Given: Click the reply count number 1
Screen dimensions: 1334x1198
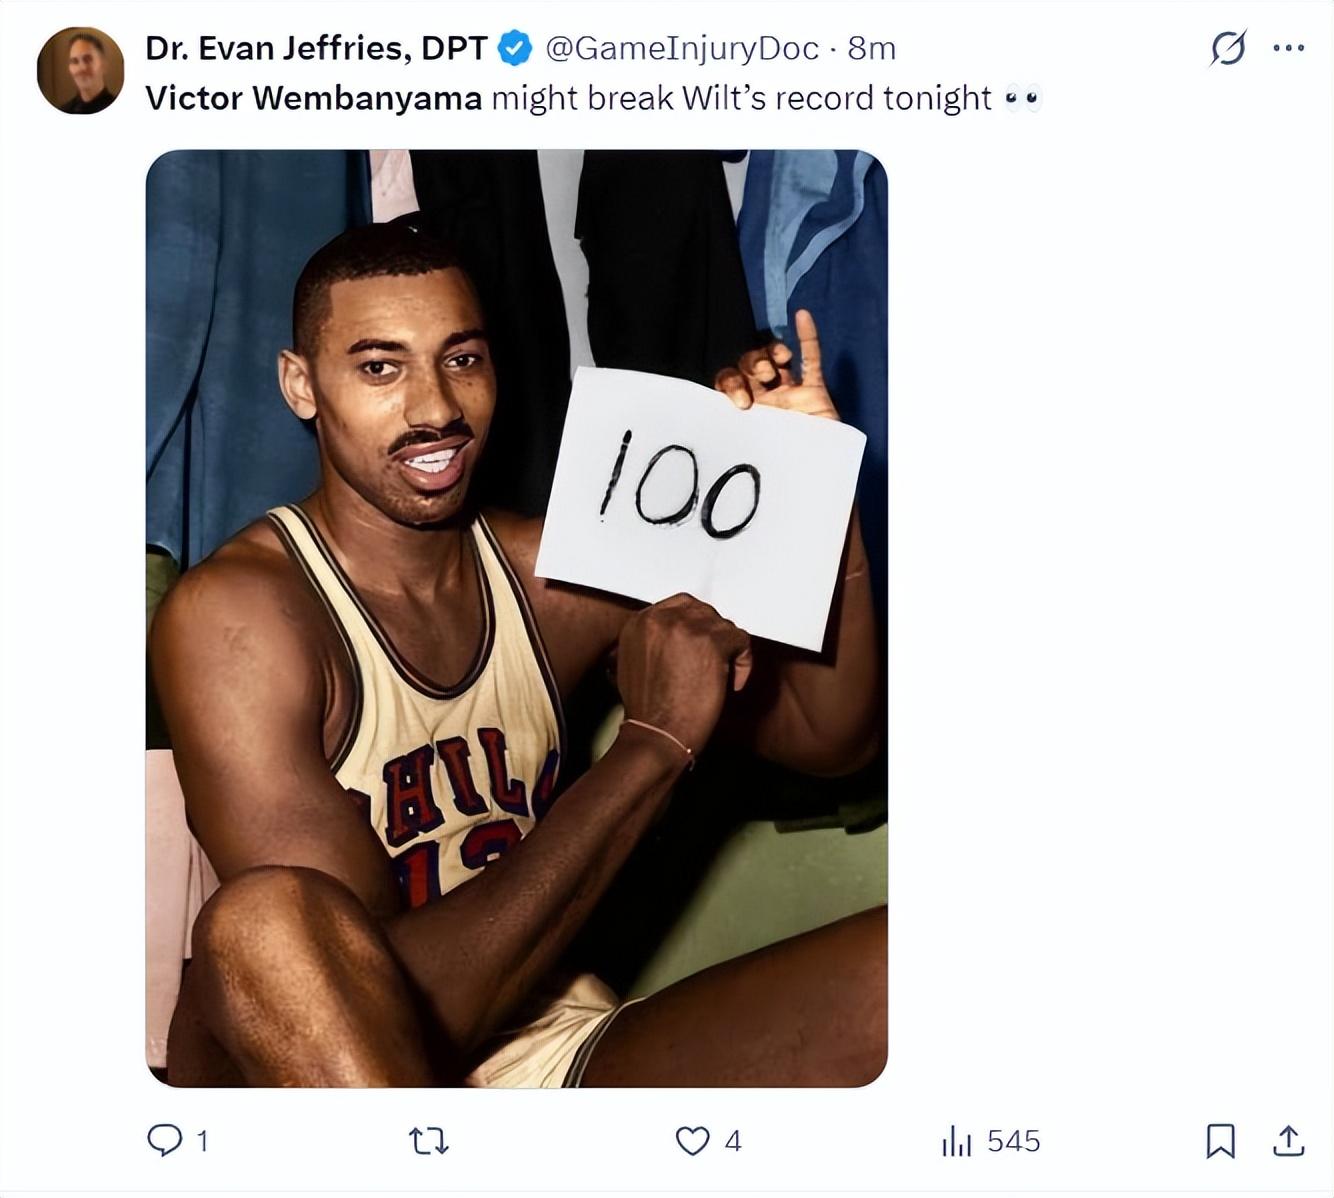Looking at the screenshot, I should (x=203, y=1141).
